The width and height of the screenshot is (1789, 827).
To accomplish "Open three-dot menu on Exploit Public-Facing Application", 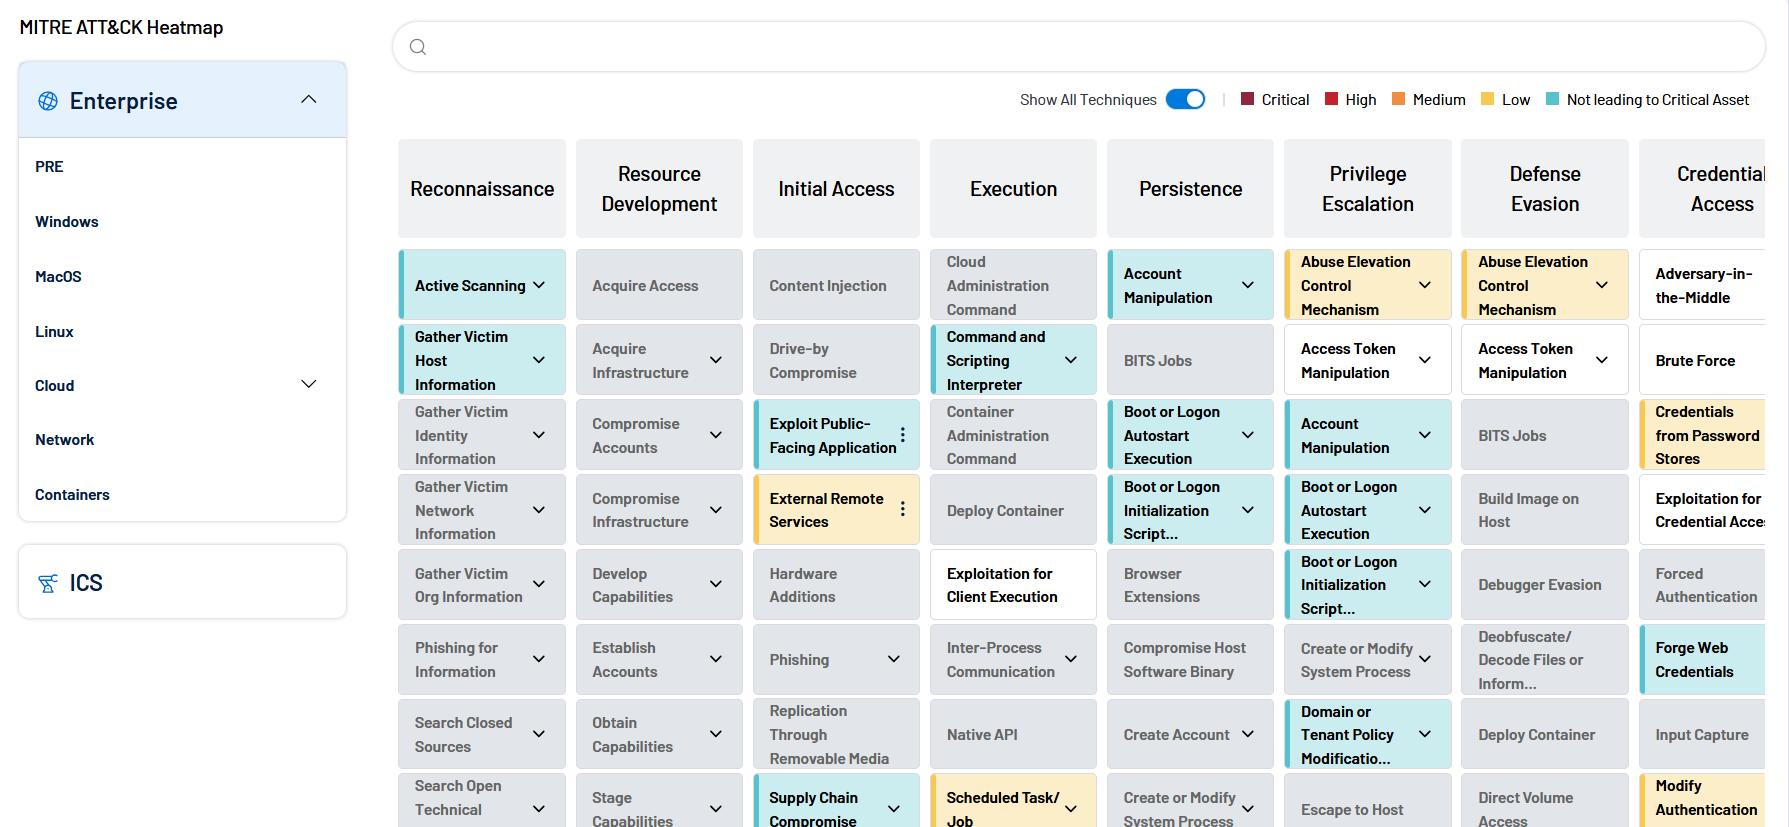I will tap(903, 435).
